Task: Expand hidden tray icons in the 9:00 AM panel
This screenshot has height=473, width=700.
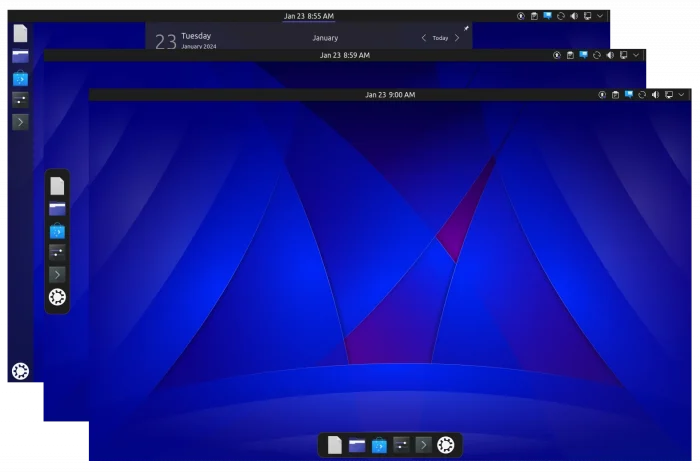Action: point(681,95)
